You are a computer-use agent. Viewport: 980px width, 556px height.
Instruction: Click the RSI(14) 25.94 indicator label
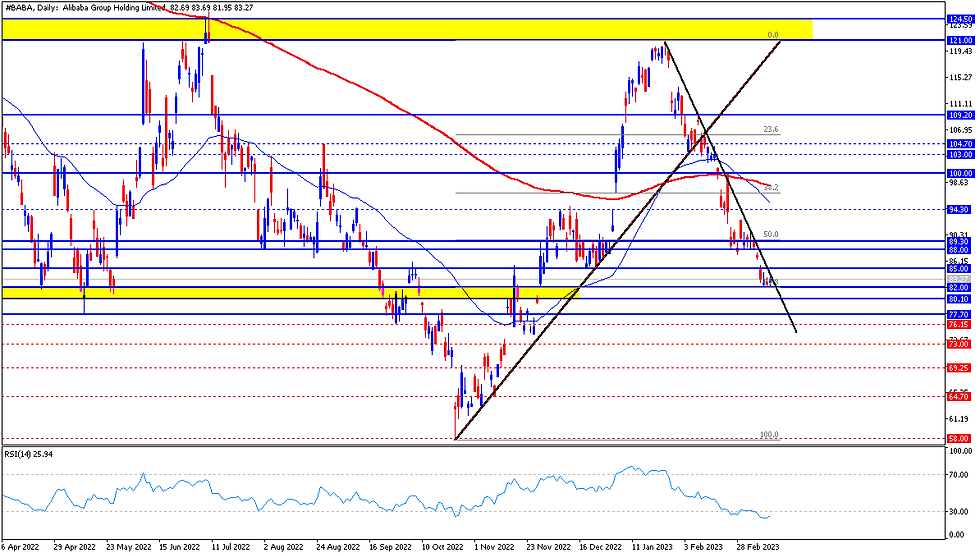click(28, 454)
